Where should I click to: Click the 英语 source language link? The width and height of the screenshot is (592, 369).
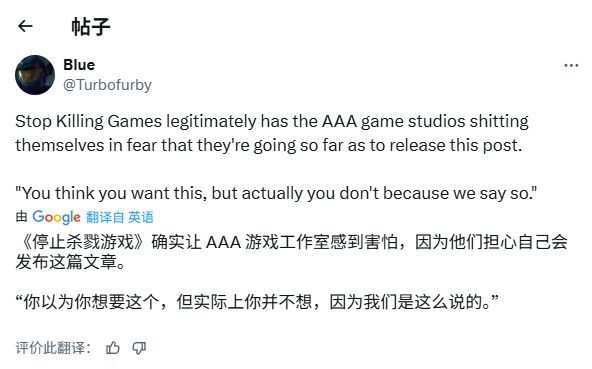coord(141,217)
